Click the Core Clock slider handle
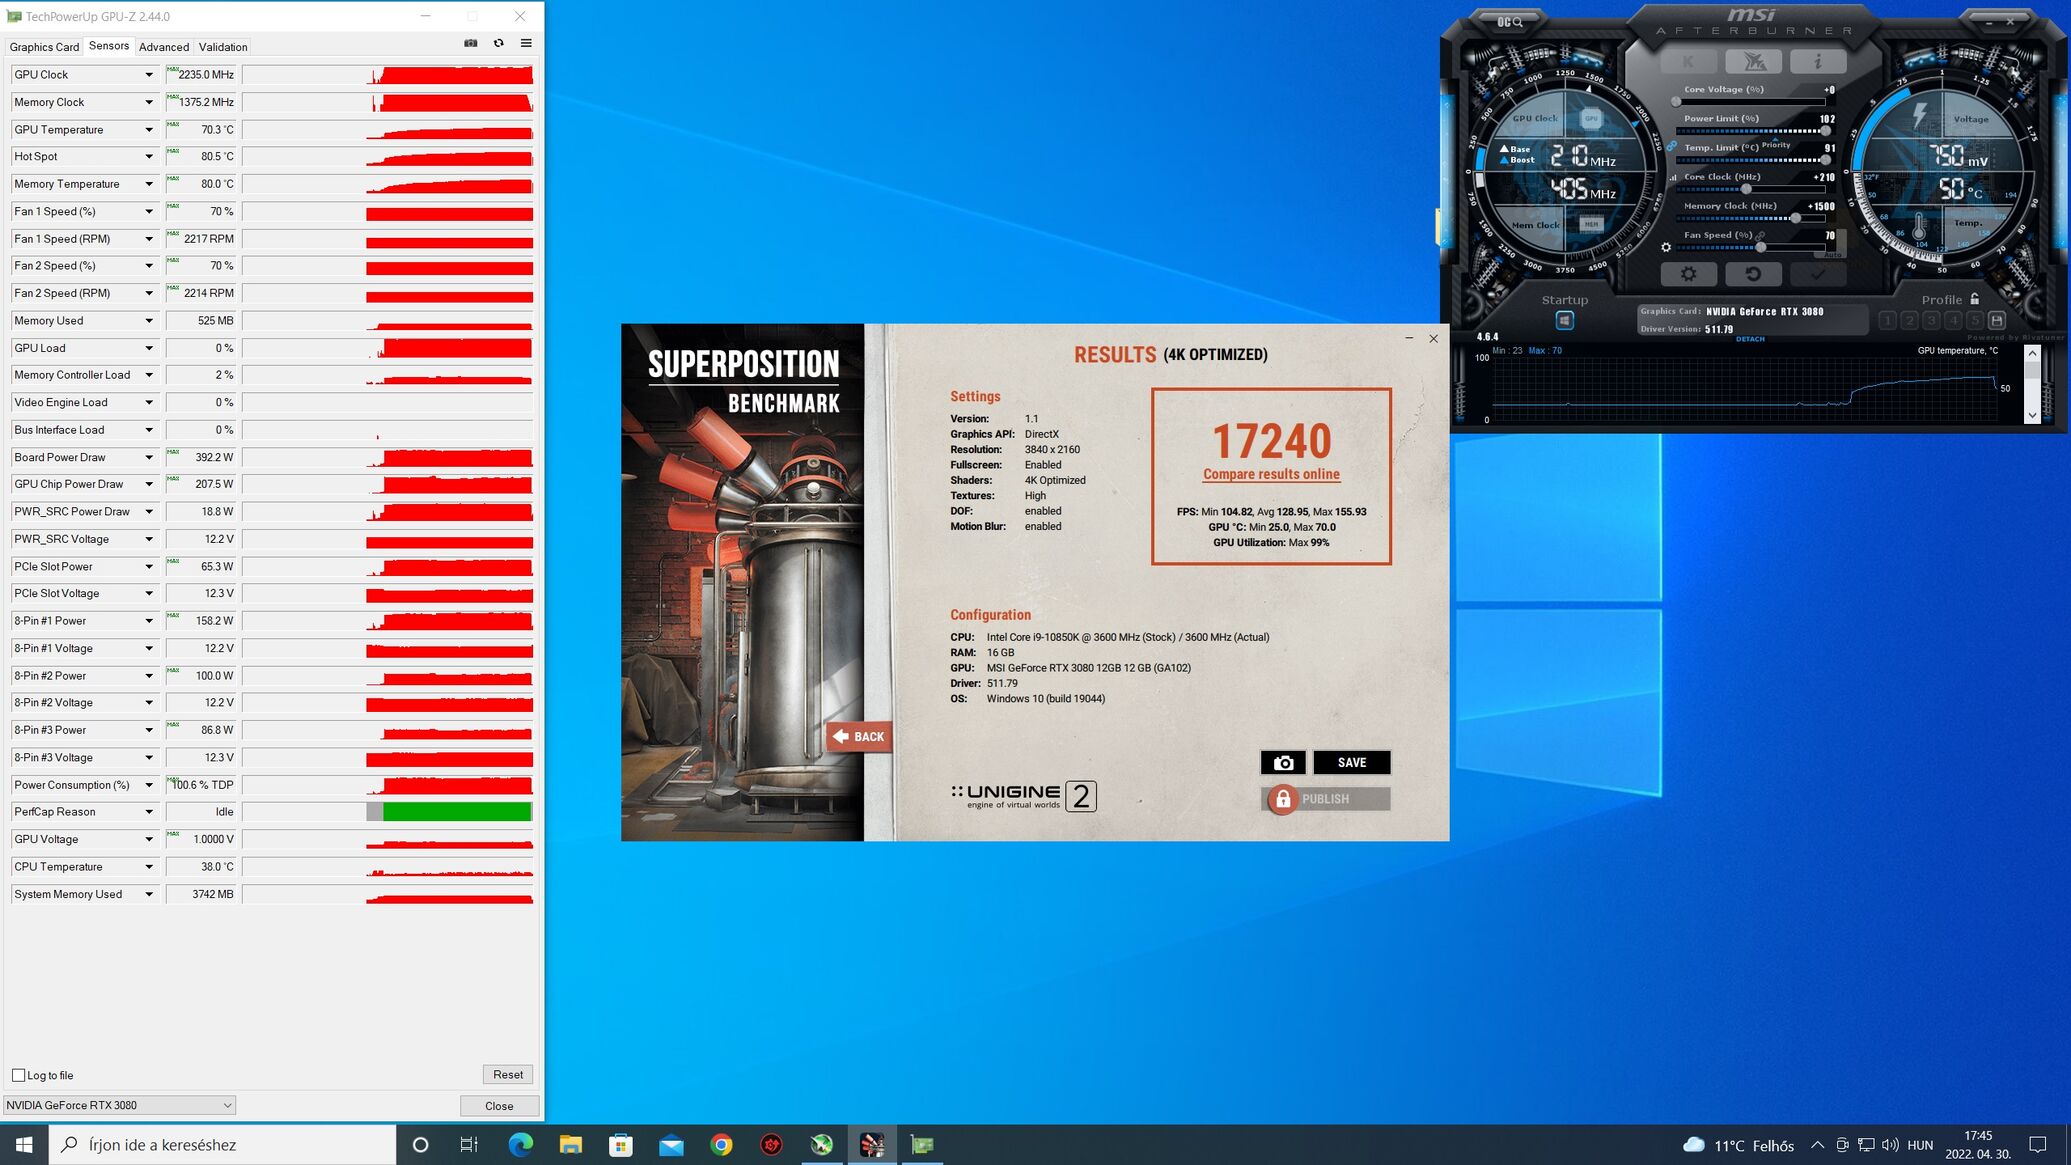The height and width of the screenshot is (1165, 2071). click(x=1746, y=189)
